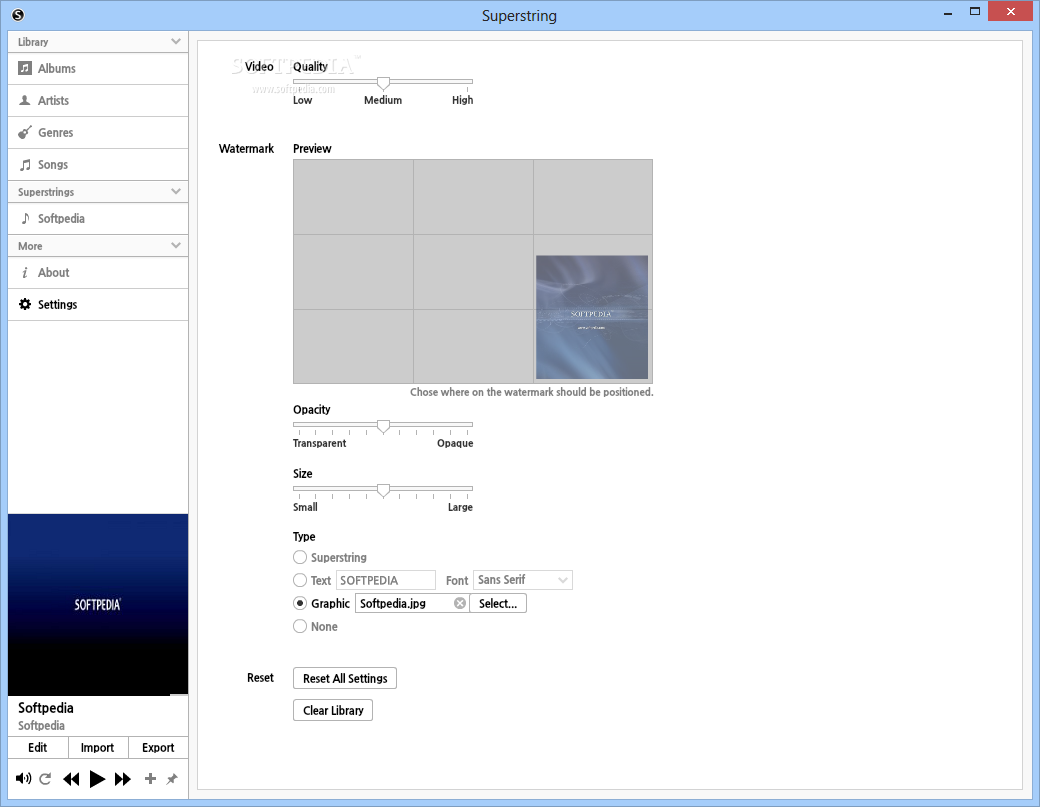The width and height of the screenshot is (1040, 807).
Task: Click the Transparent opacity label
Action: 320,443
